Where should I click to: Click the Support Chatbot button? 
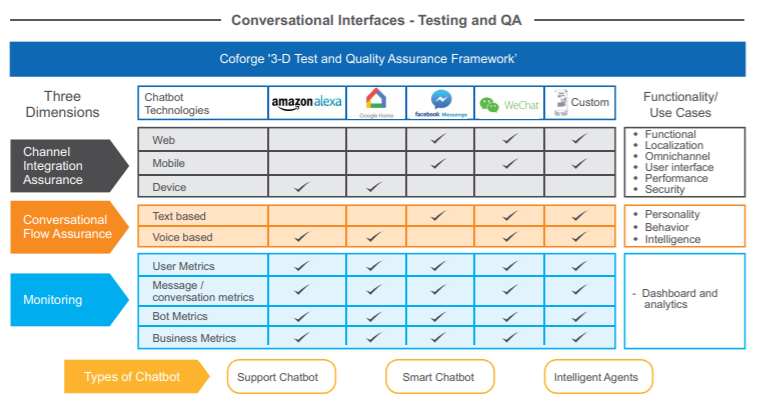pyautogui.click(x=281, y=377)
